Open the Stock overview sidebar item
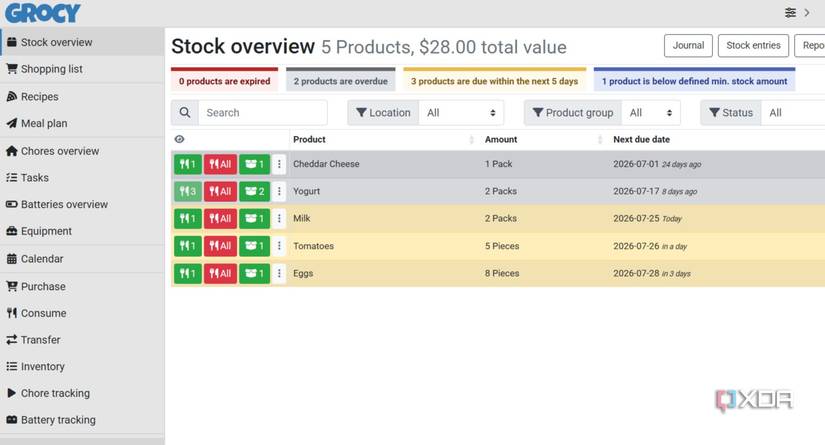This screenshot has width=825, height=445. [82, 42]
